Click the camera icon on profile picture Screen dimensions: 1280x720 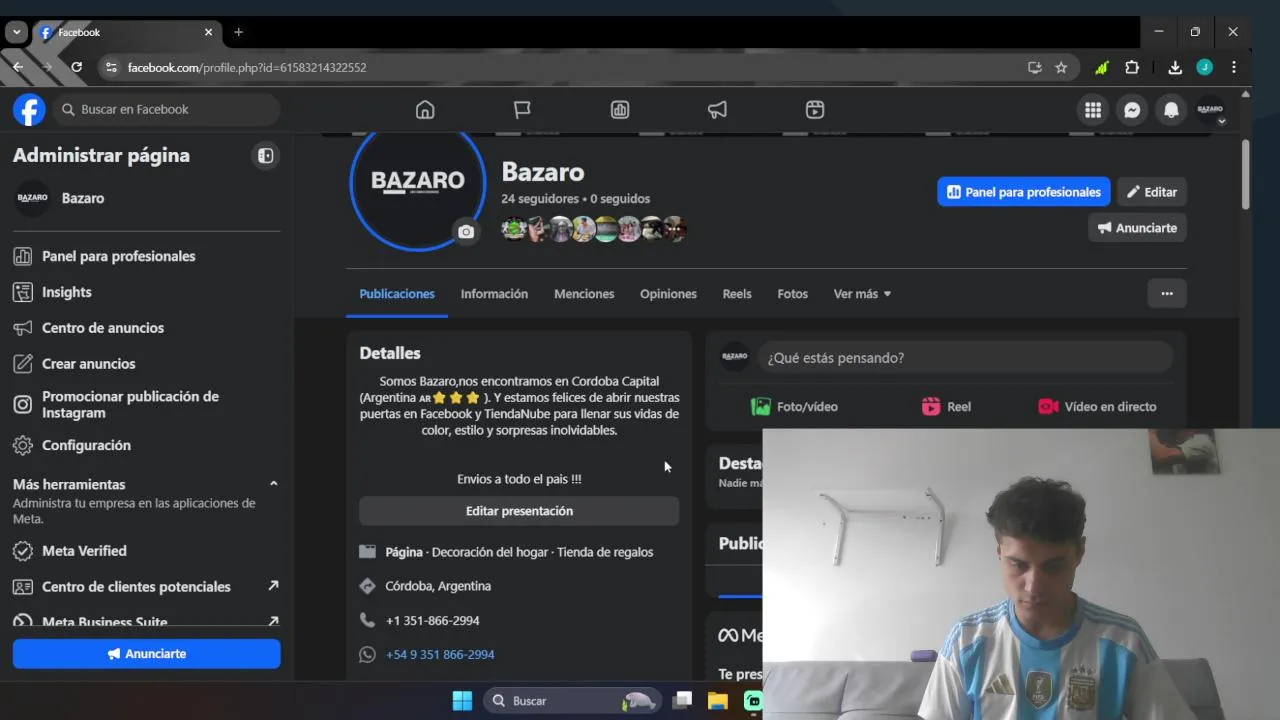tap(466, 232)
